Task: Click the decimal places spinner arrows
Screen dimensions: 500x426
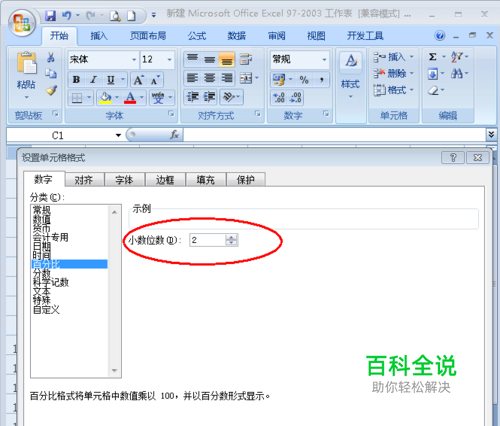Action: 231,240
